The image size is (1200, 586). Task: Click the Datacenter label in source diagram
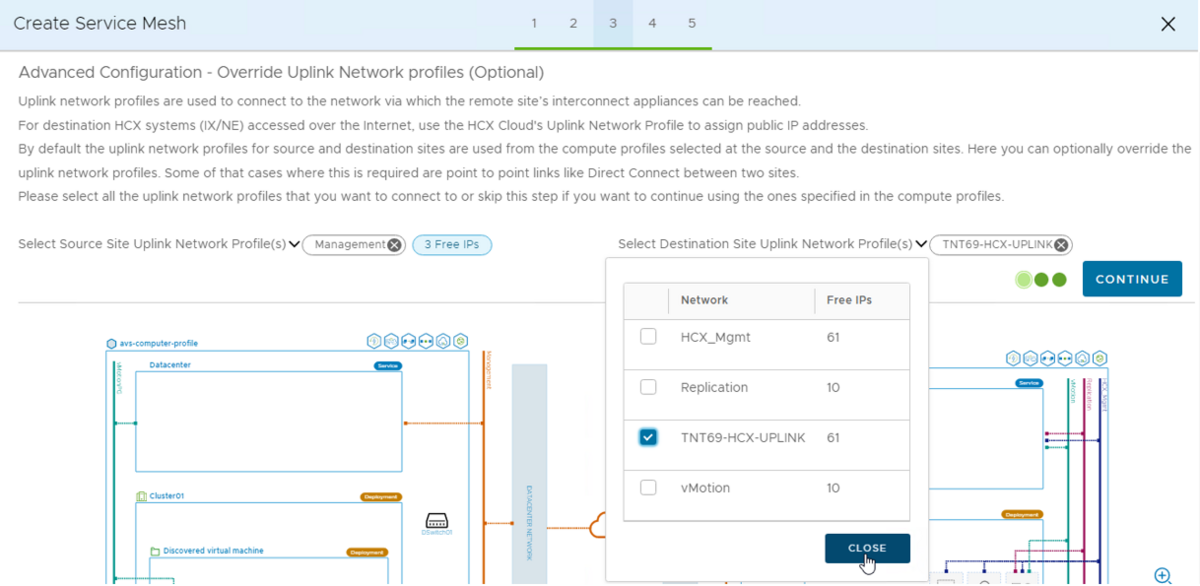click(170, 365)
